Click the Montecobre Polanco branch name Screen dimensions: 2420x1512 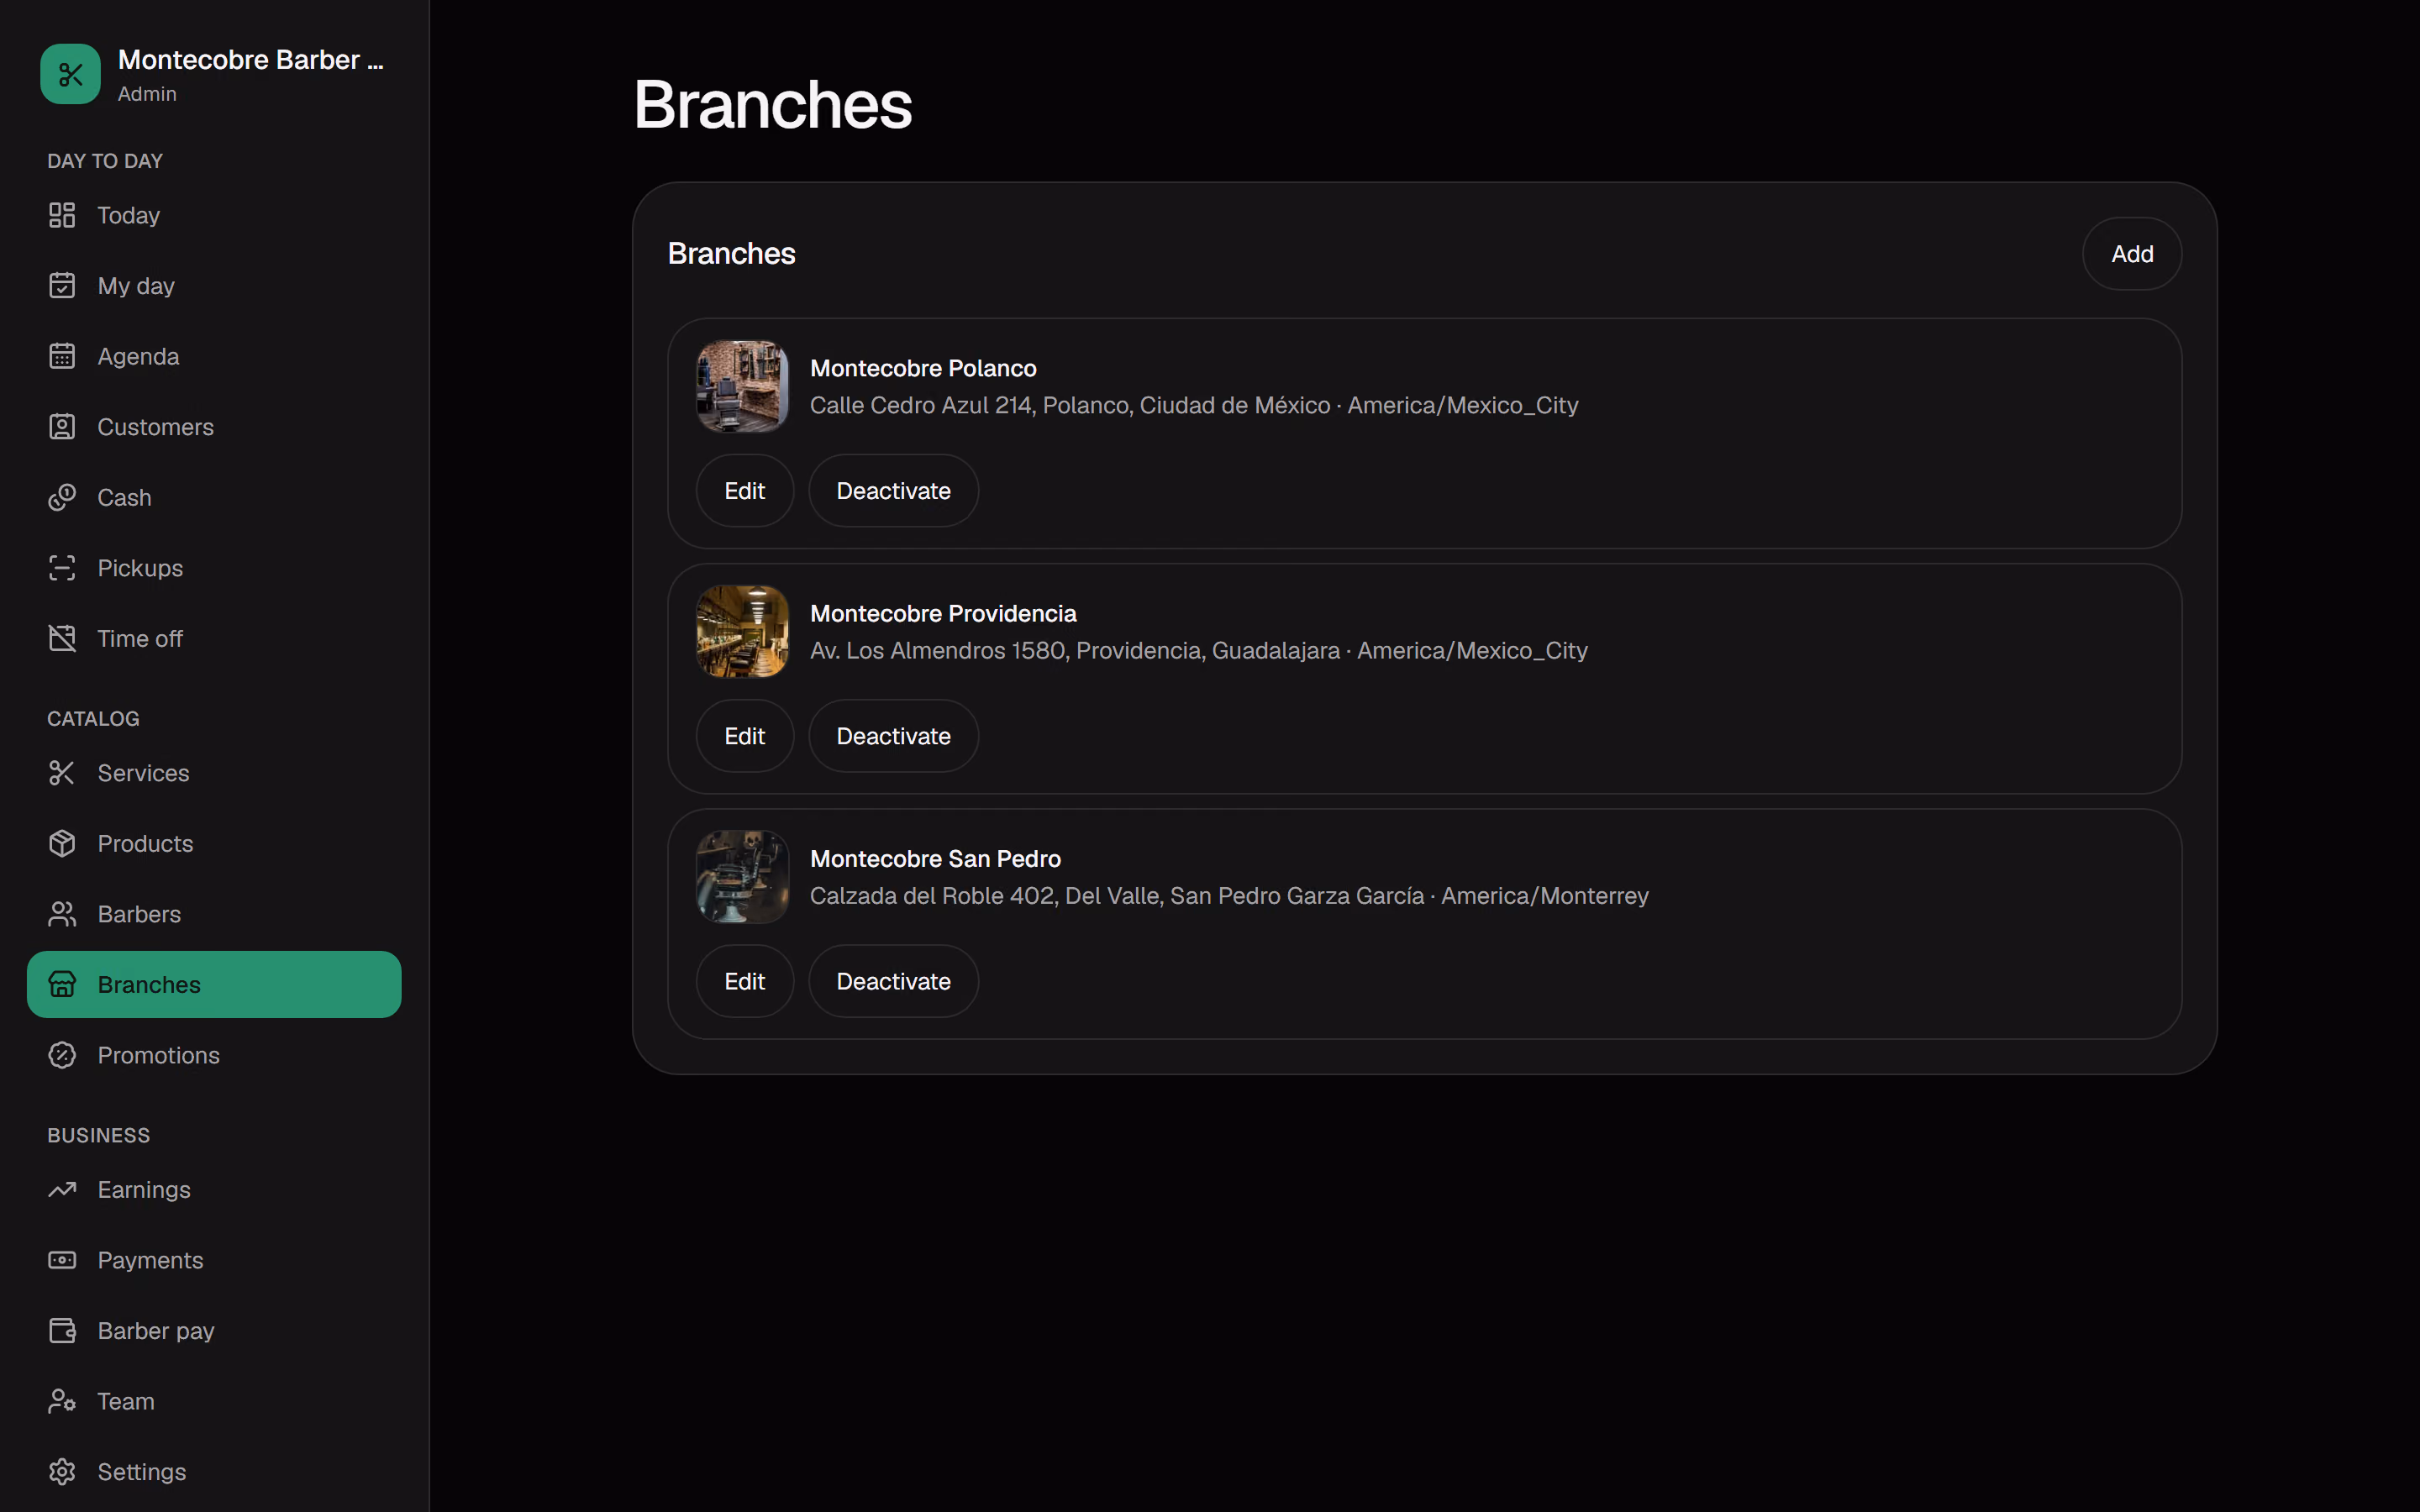pos(923,368)
